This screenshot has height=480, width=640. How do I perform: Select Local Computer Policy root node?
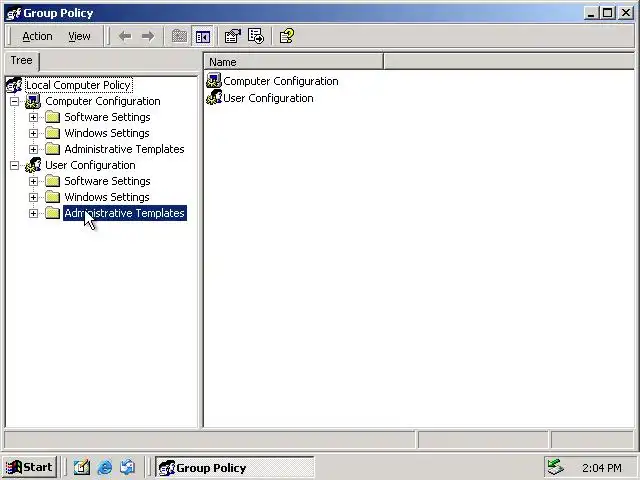tap(78, 85)
